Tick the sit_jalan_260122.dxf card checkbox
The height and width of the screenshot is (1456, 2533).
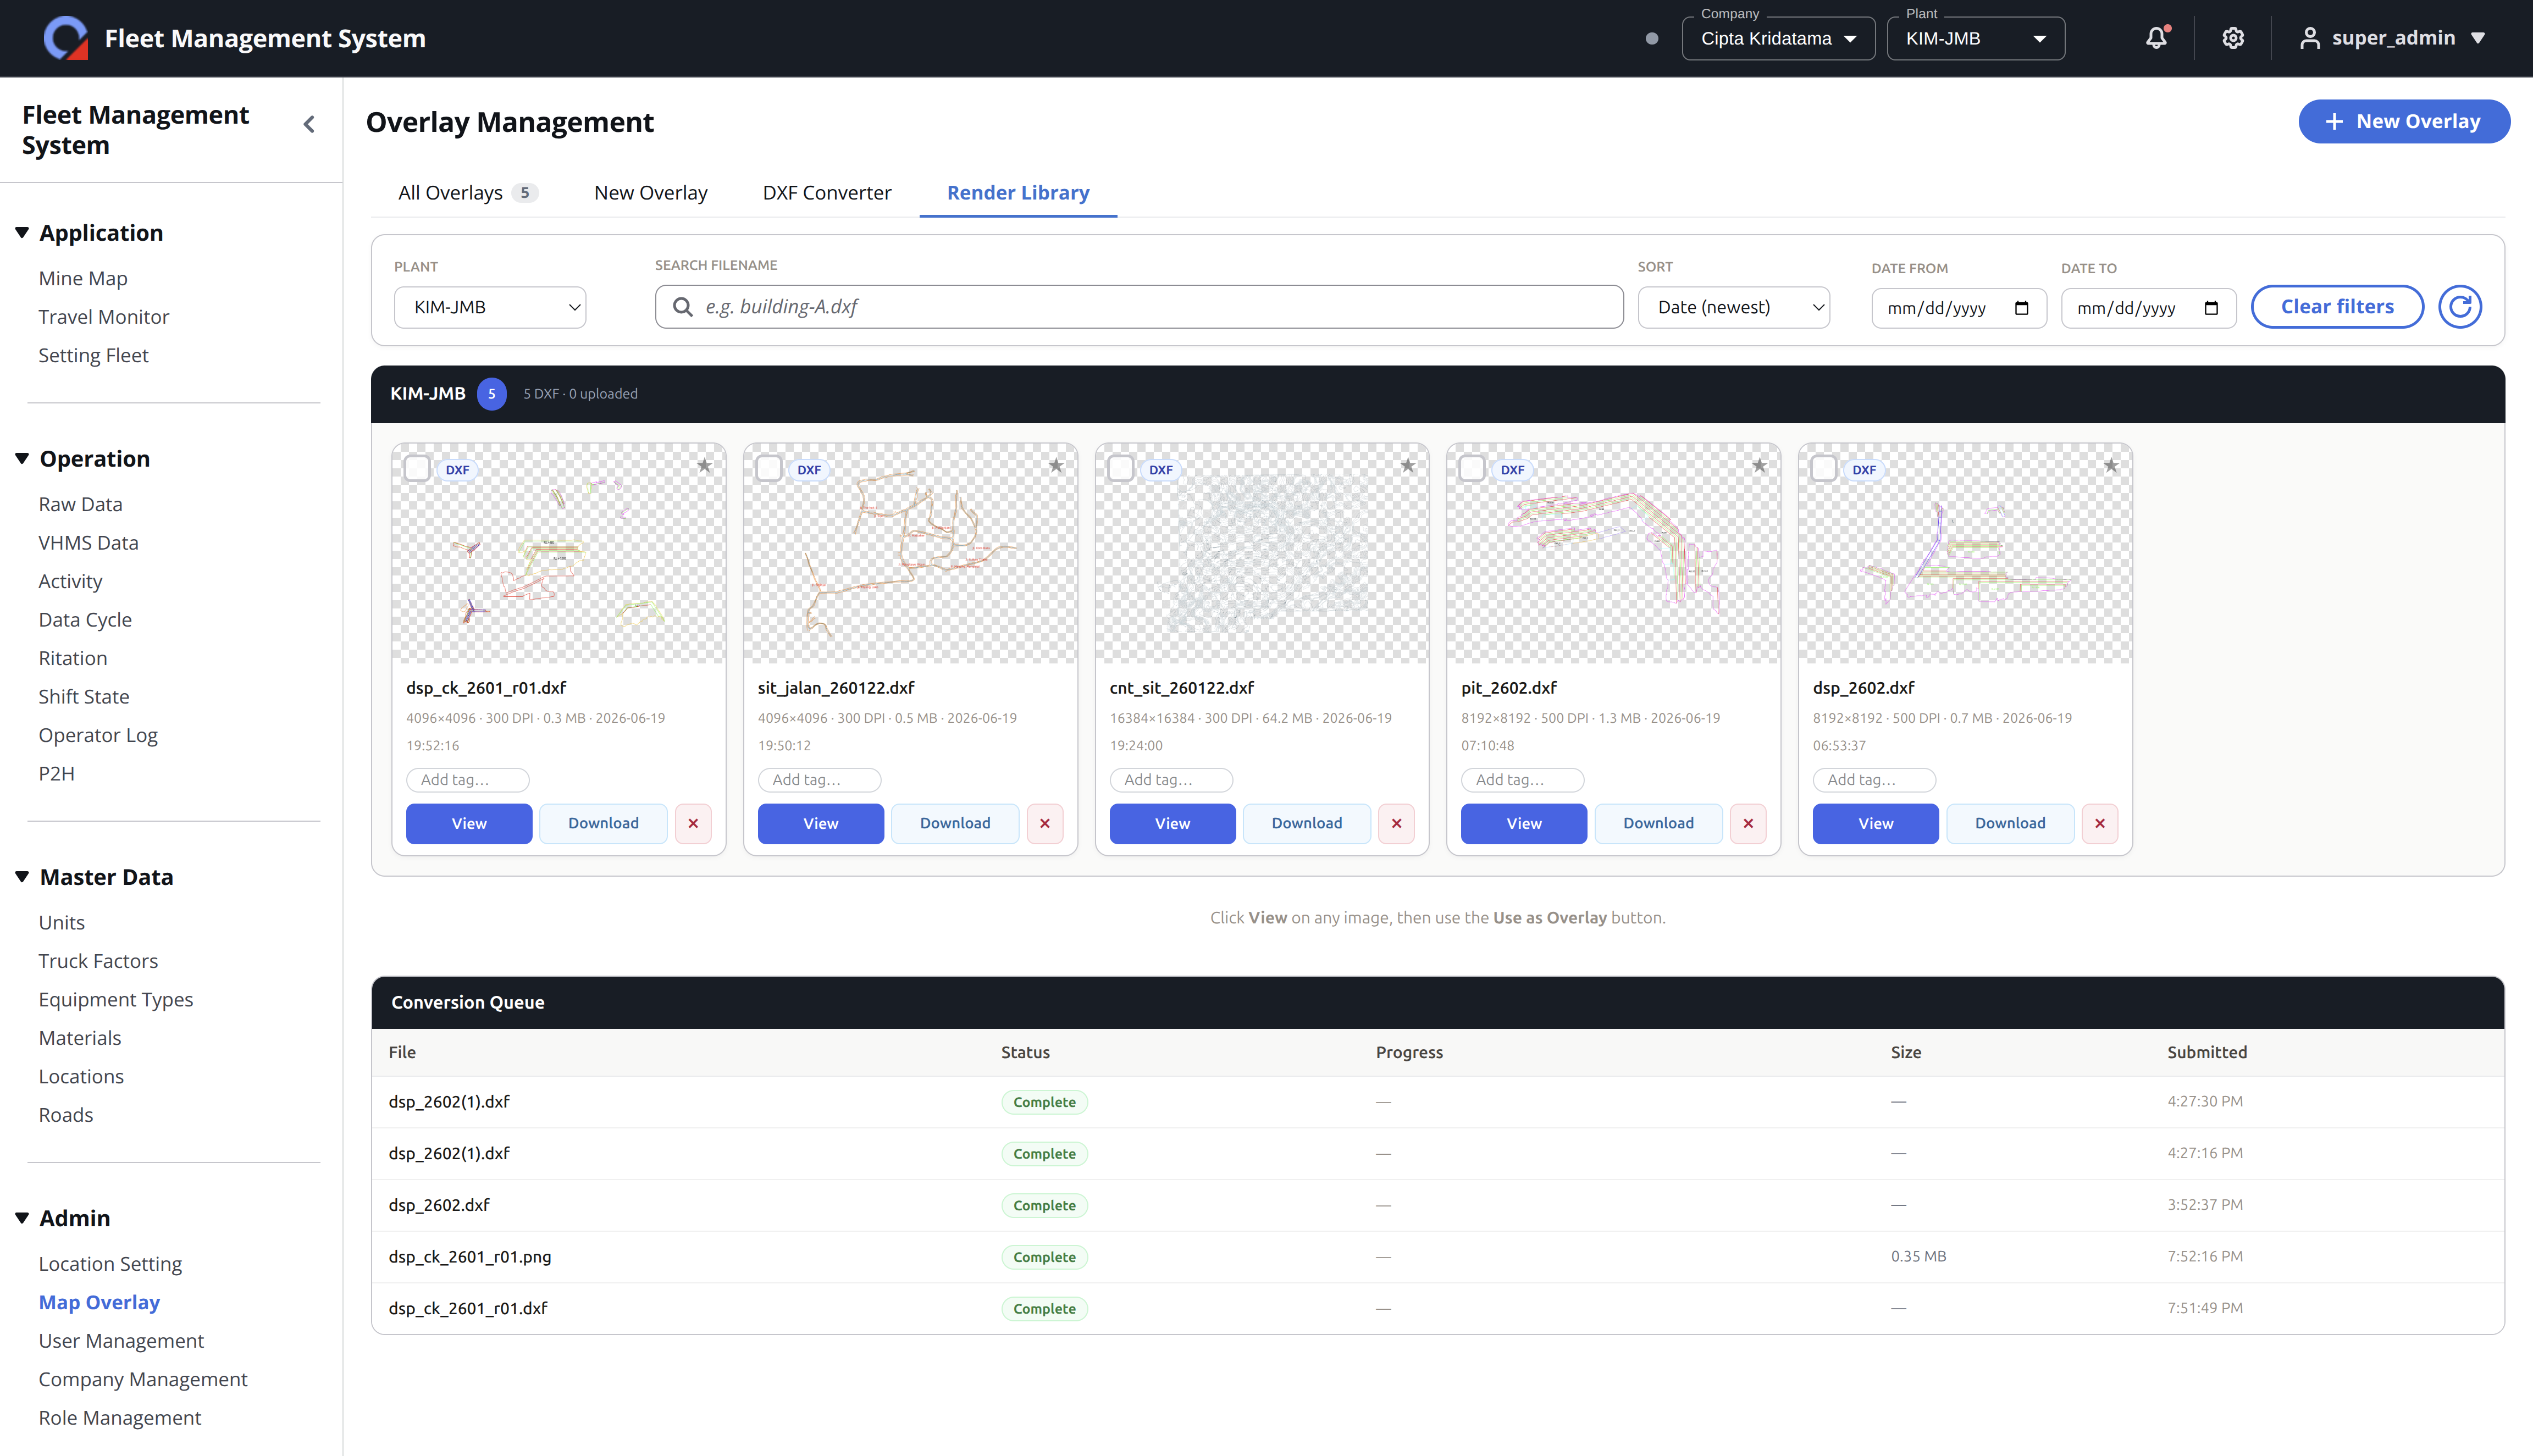(769, 468)
